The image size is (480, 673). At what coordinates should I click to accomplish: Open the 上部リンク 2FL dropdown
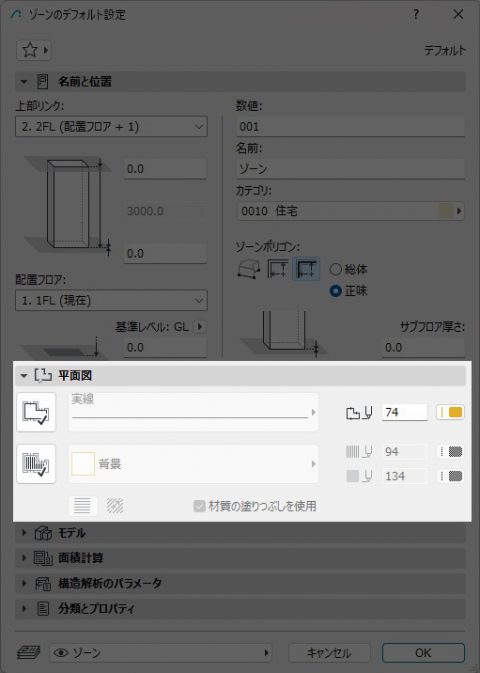click(x=111, y=127)
